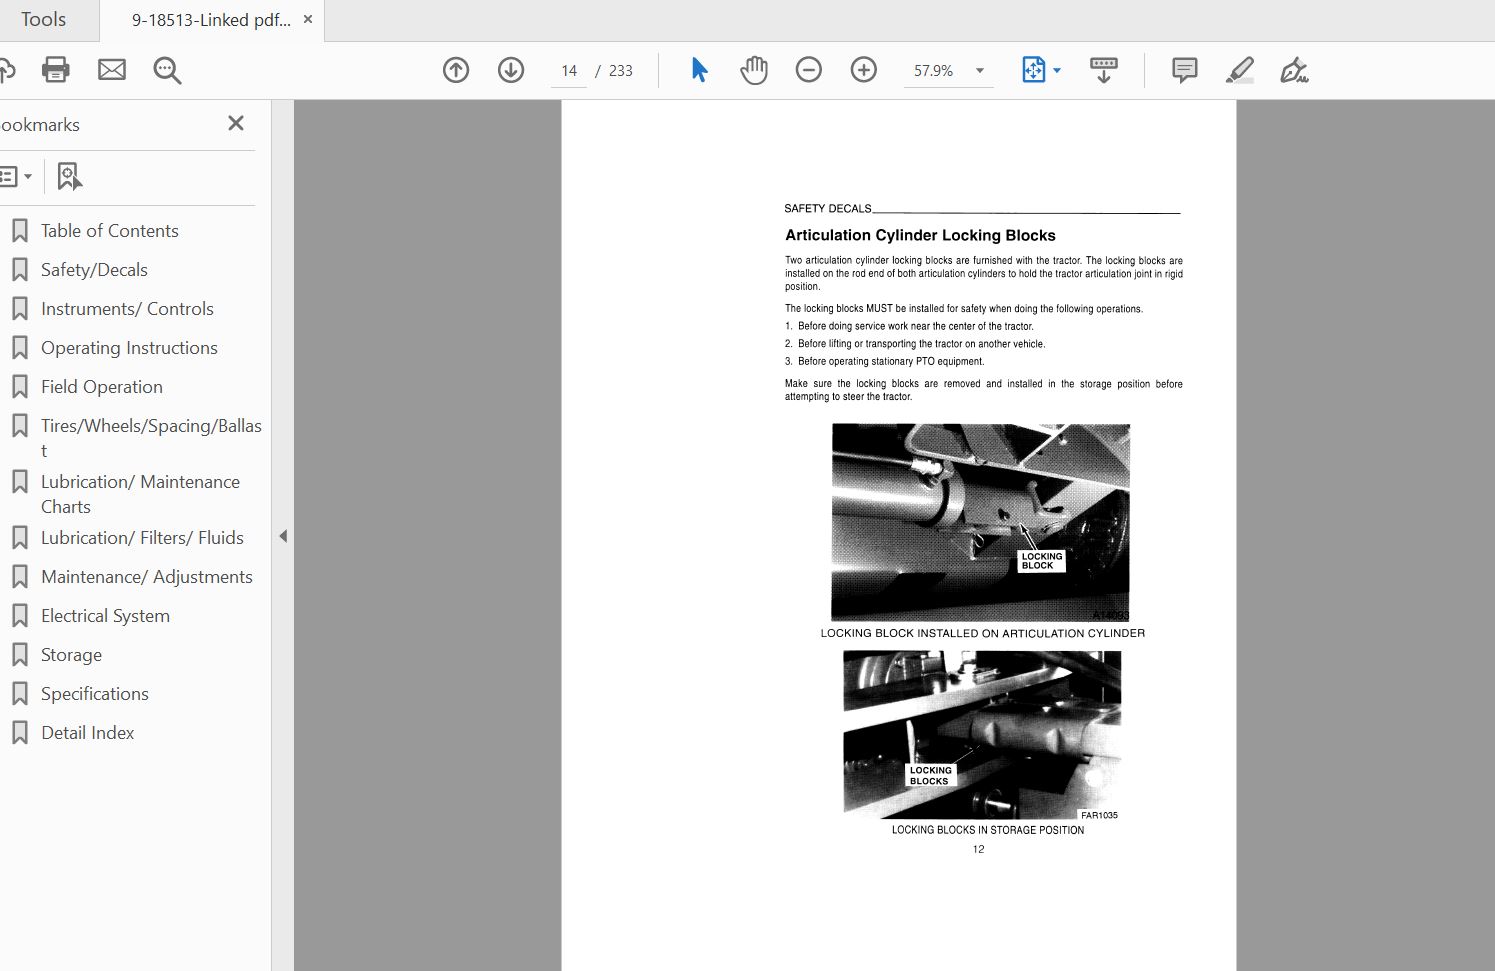Select the Storage bookmark

(x=71, y=655)
